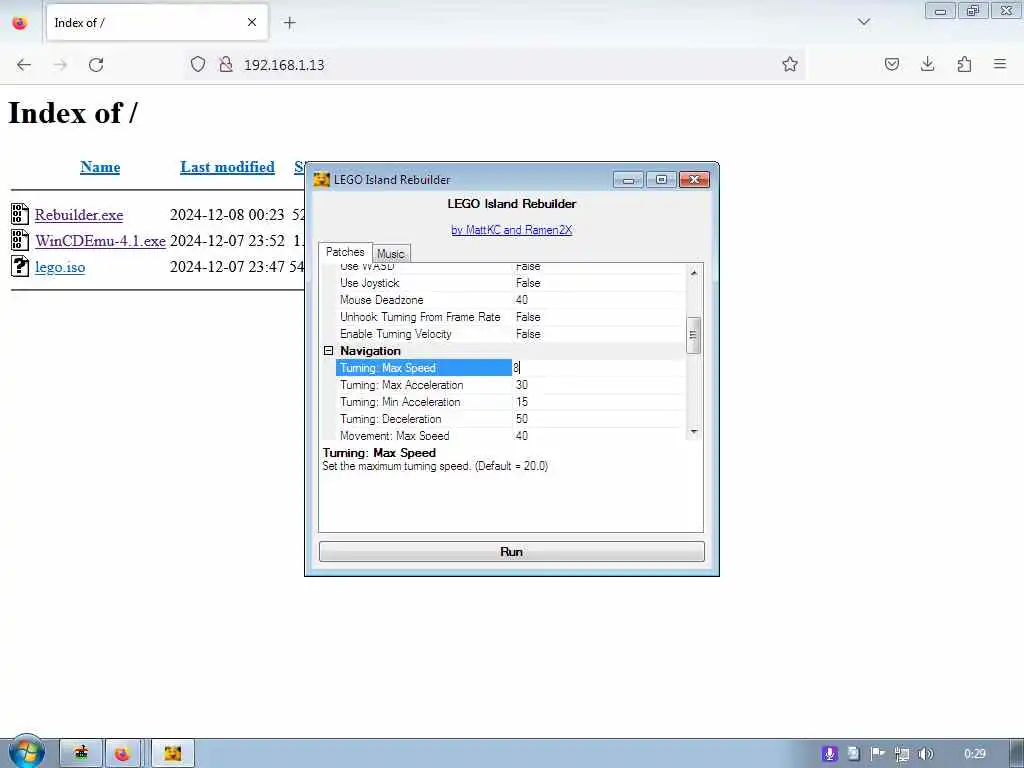The image size is (1024, 768).
Task: Click the LEGO Island Rebuilder title bar icon
Action: (321, 179)
